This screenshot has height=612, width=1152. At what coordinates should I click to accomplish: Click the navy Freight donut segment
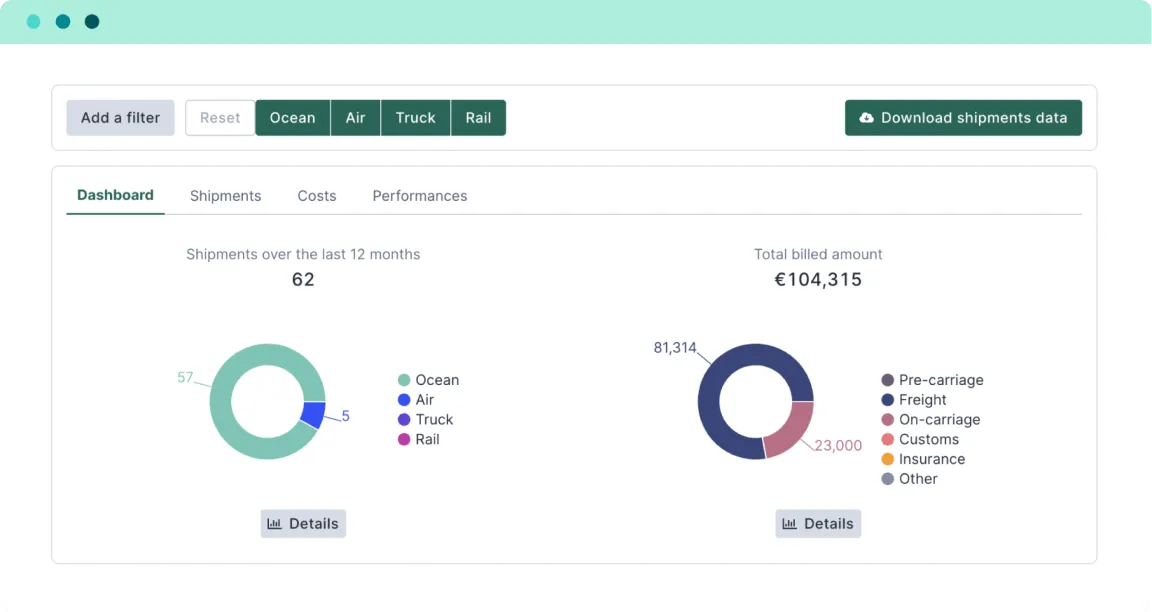point(709,402)
